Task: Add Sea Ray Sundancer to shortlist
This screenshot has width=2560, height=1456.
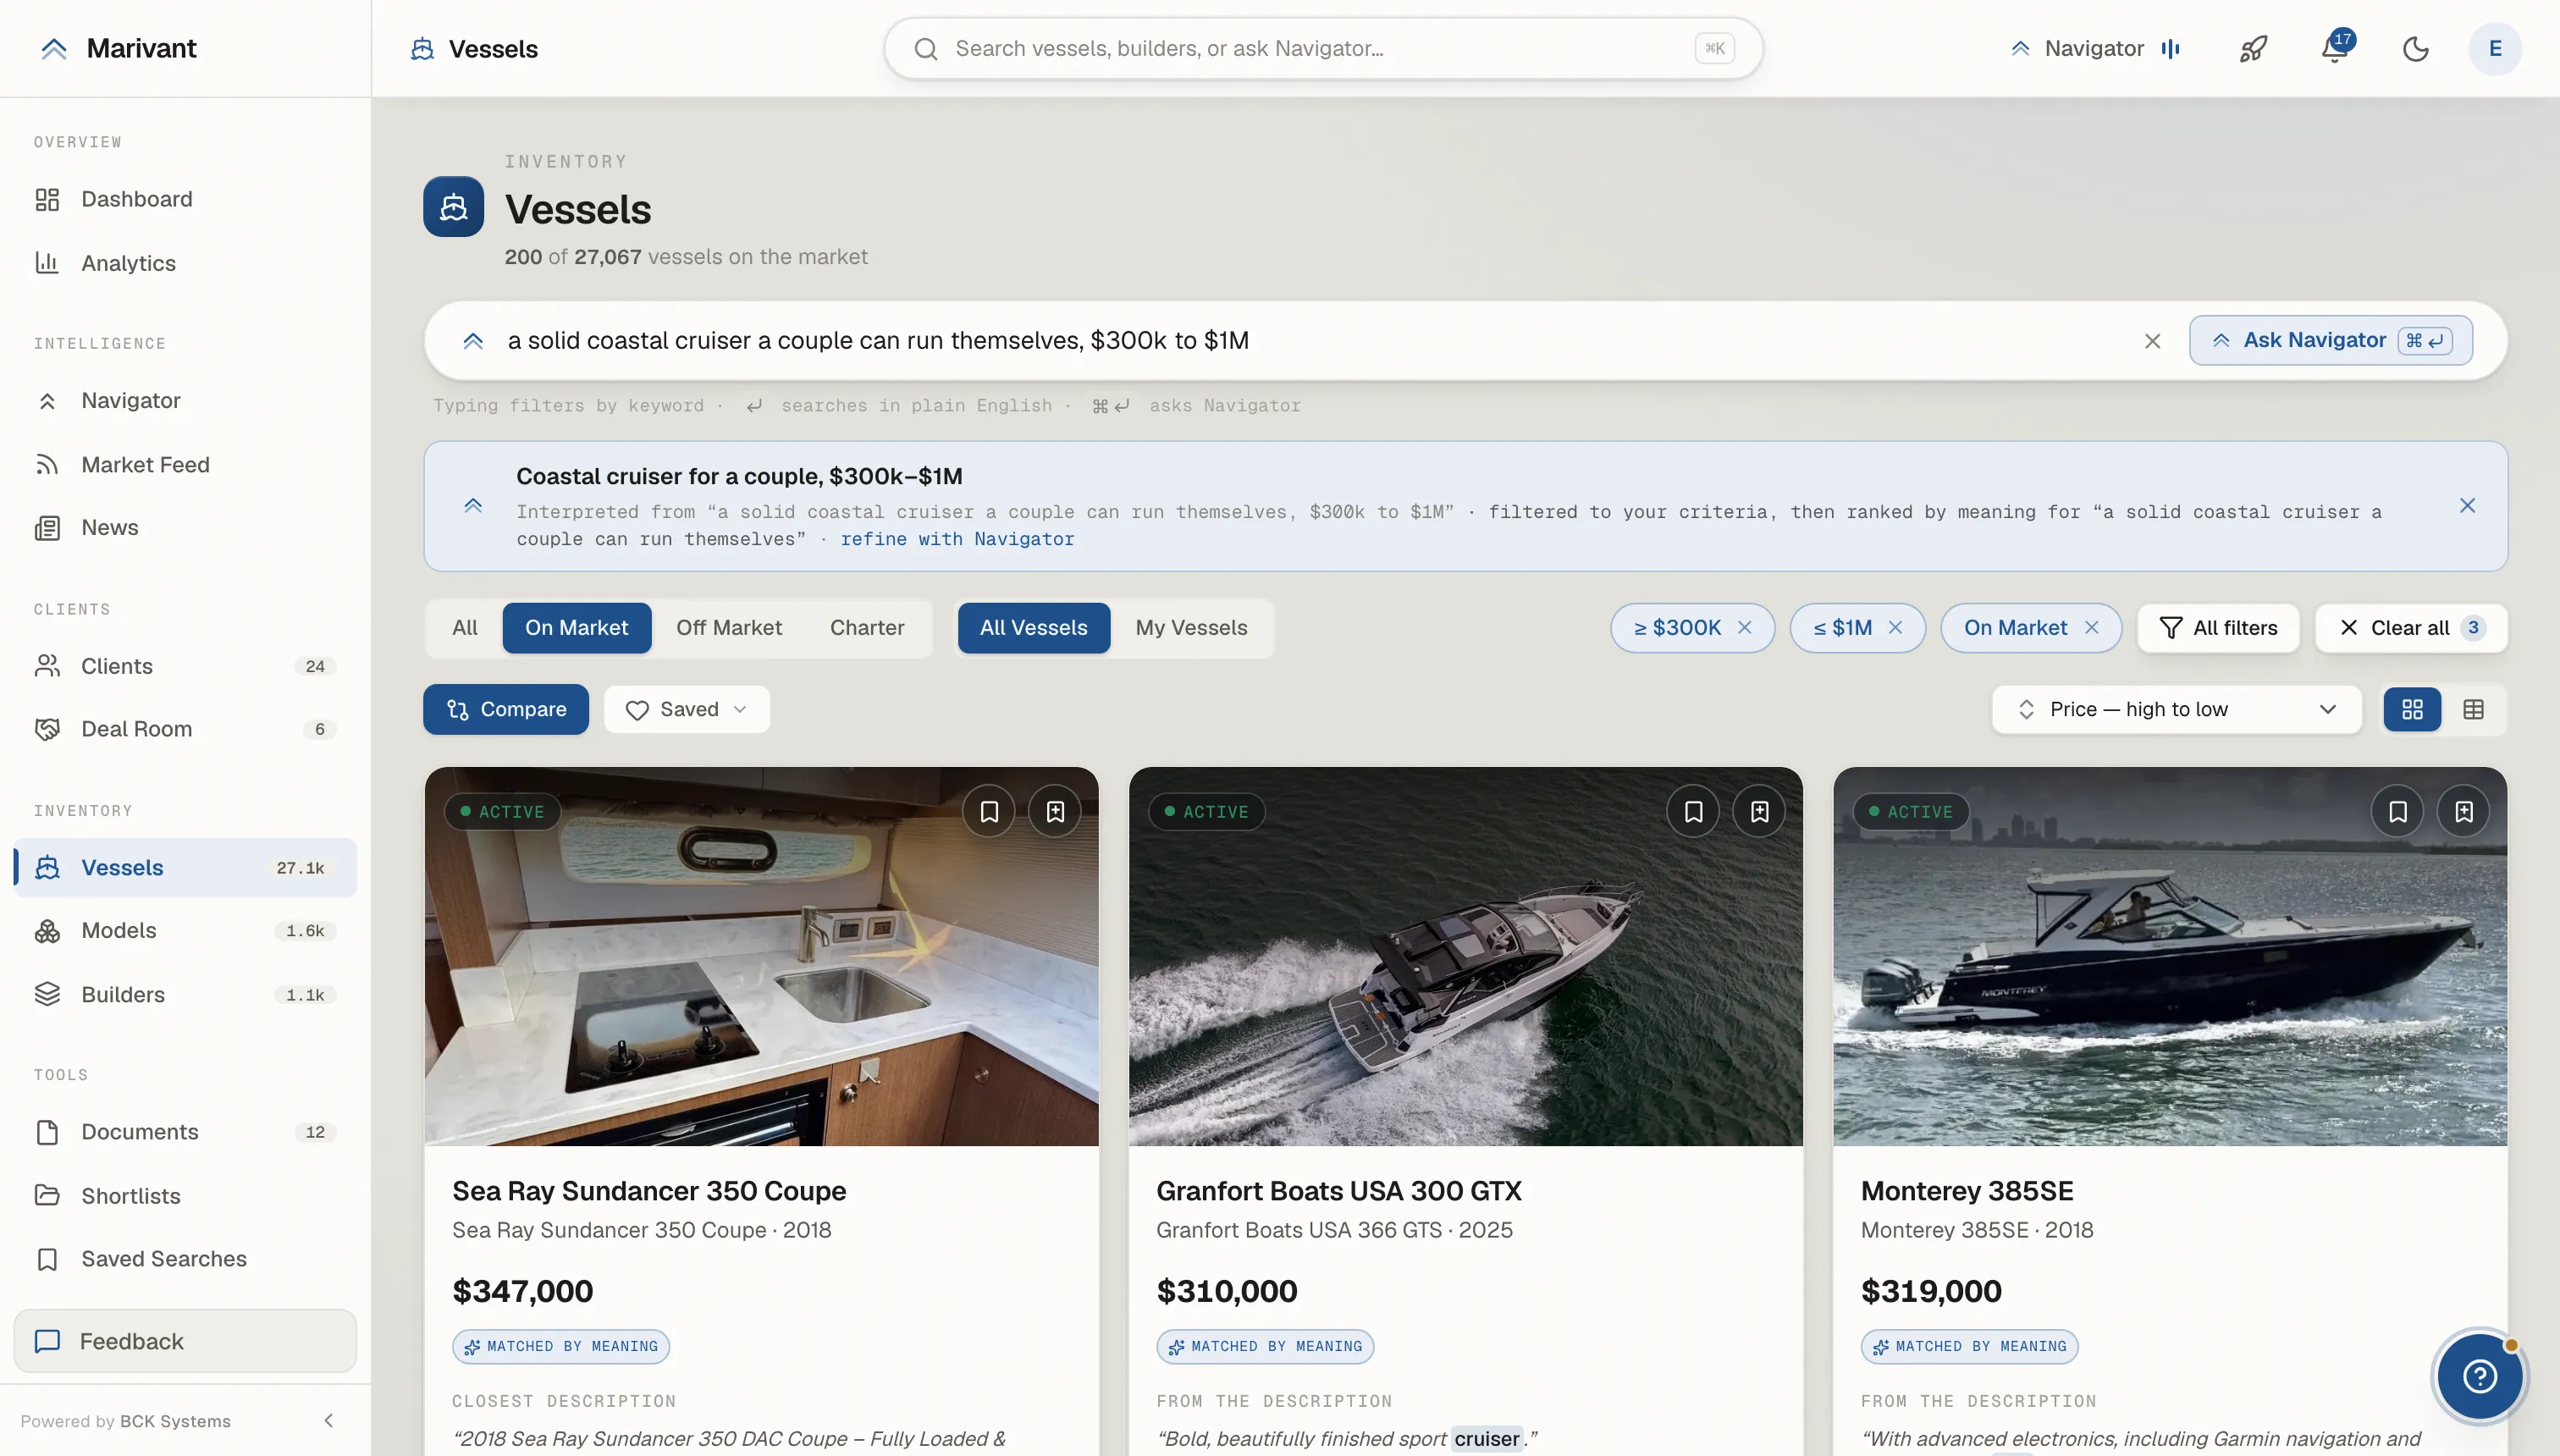Action: click(x=1055, y=812)
